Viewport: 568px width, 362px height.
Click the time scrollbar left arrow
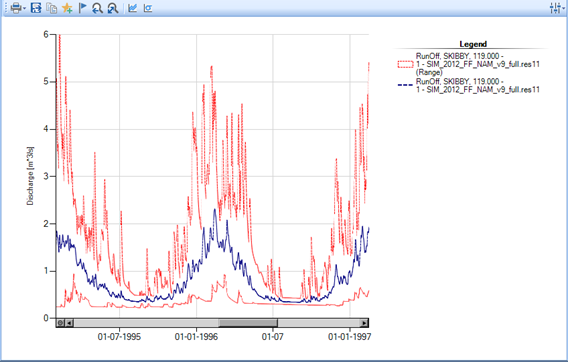tap(69, 323)
